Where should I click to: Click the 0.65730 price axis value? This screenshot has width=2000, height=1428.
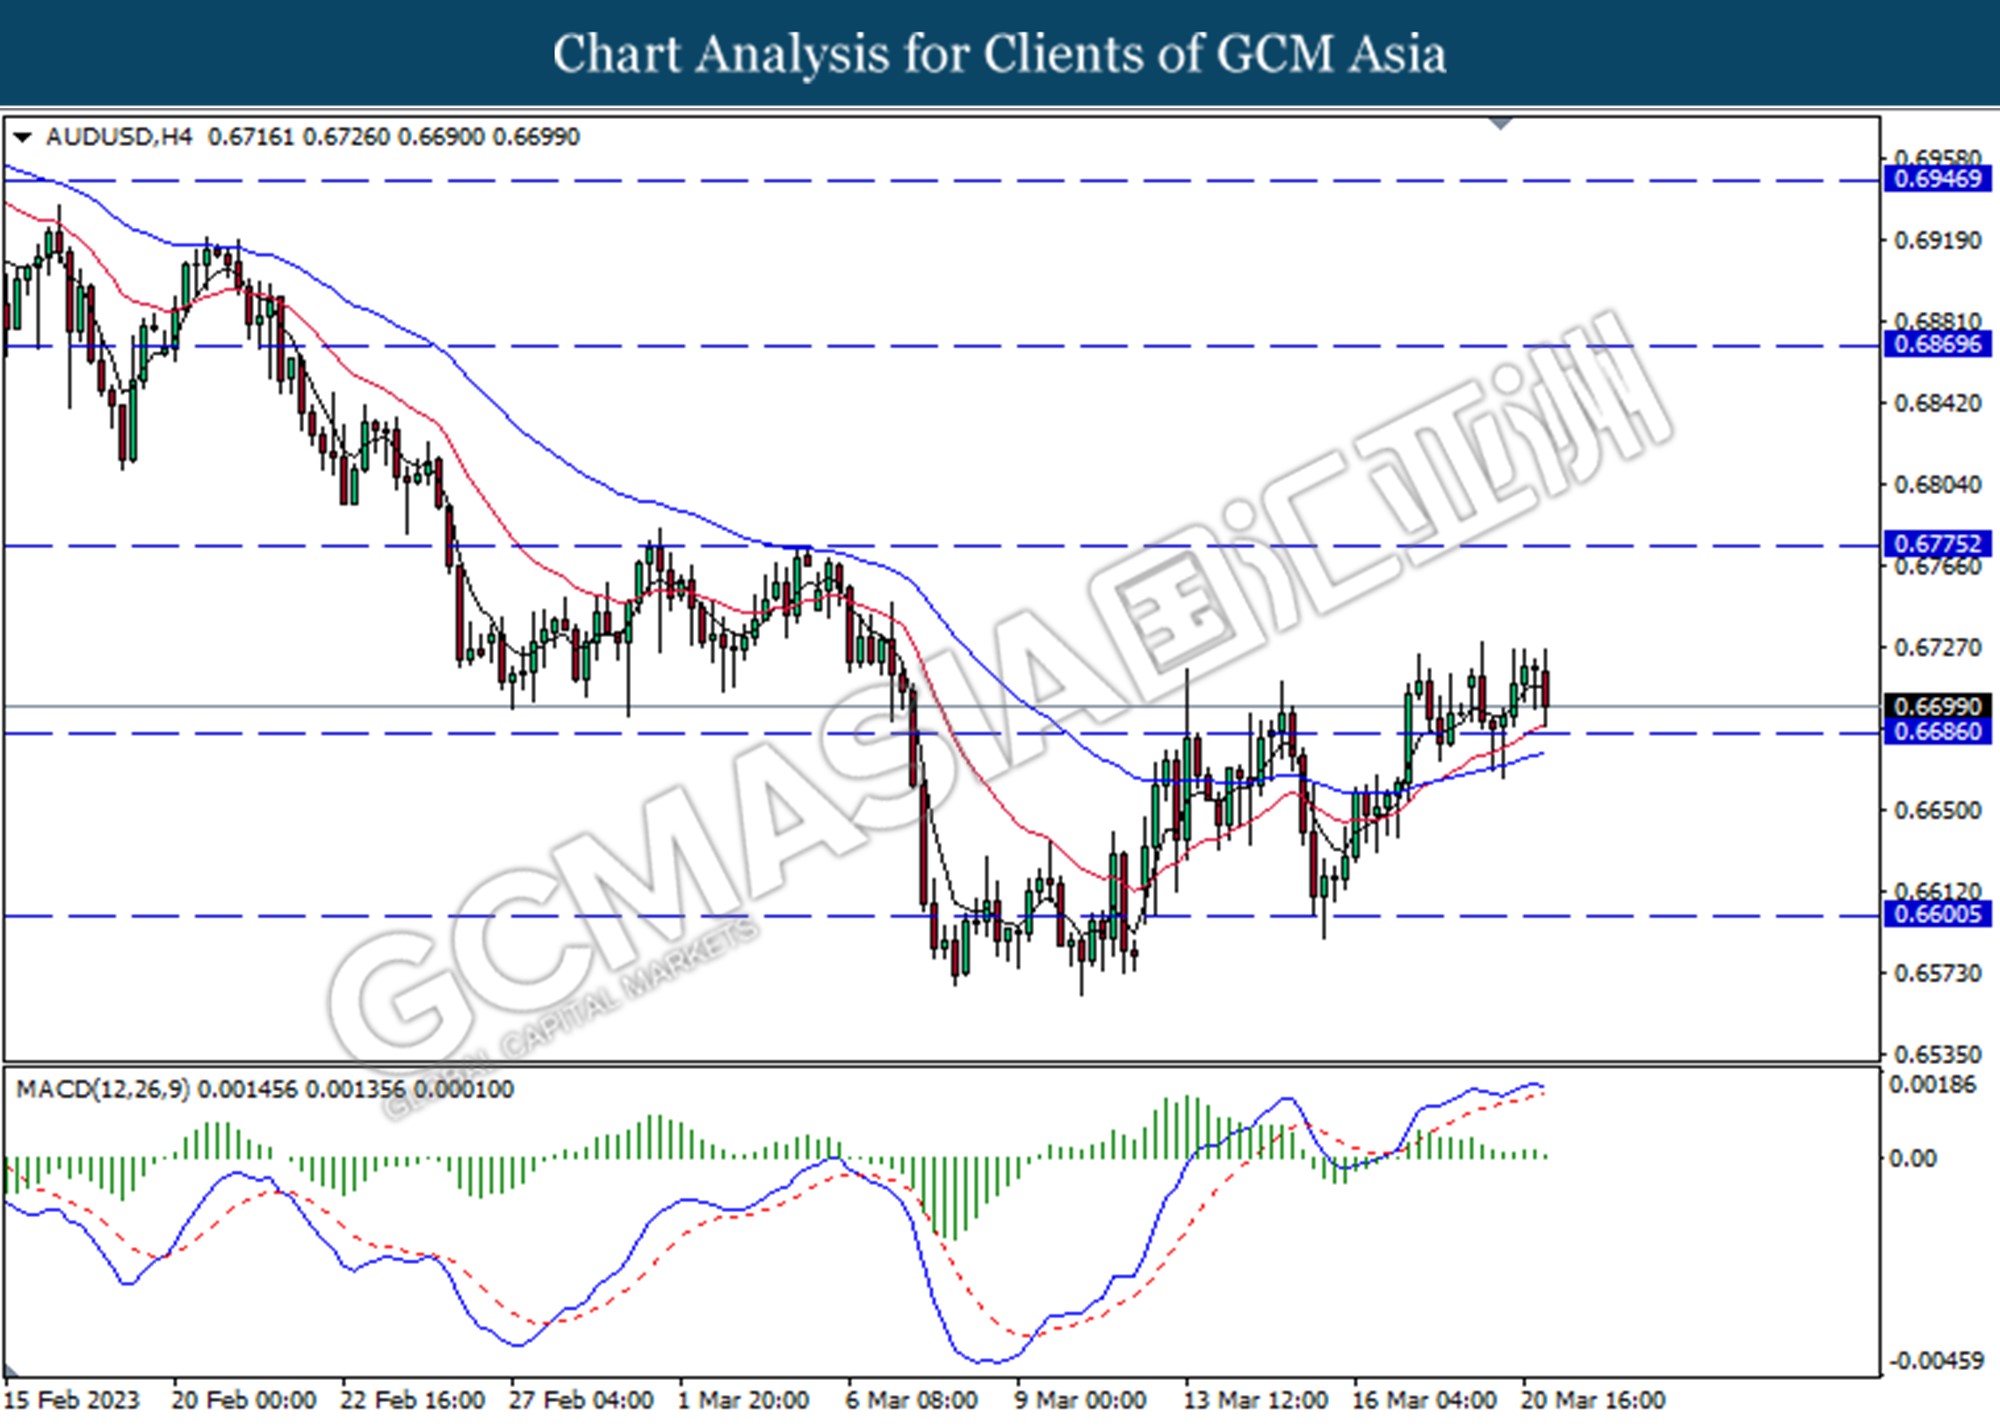[x=1938, y=973]
